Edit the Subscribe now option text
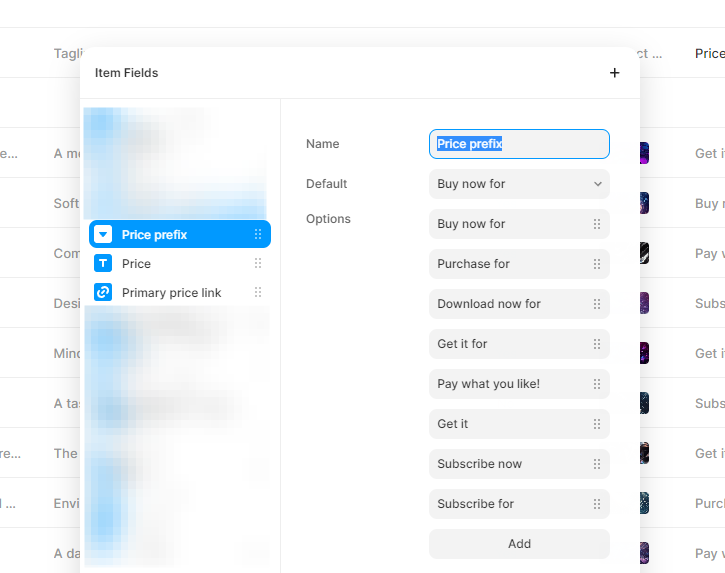 tap(508, 464)
